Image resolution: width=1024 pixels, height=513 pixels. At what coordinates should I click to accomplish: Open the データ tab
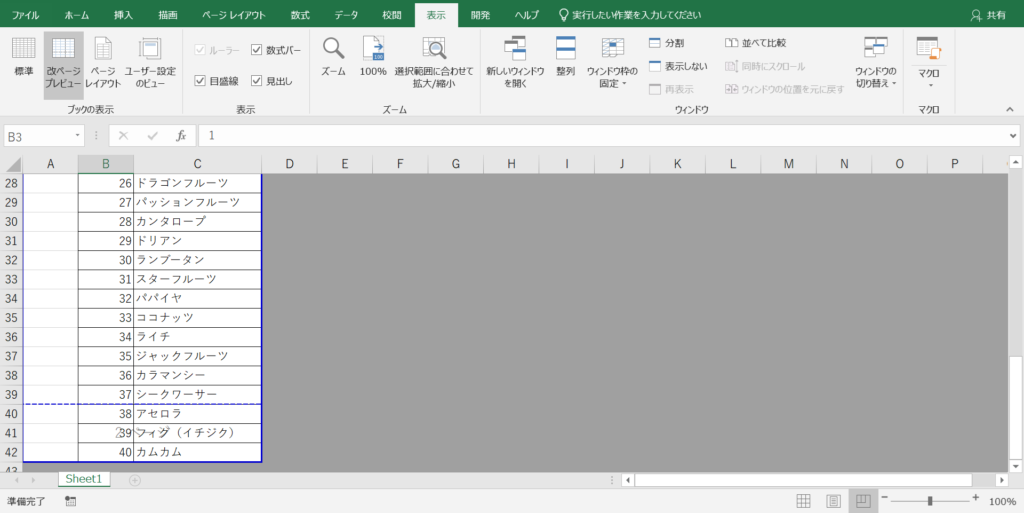tap(346, 14)
